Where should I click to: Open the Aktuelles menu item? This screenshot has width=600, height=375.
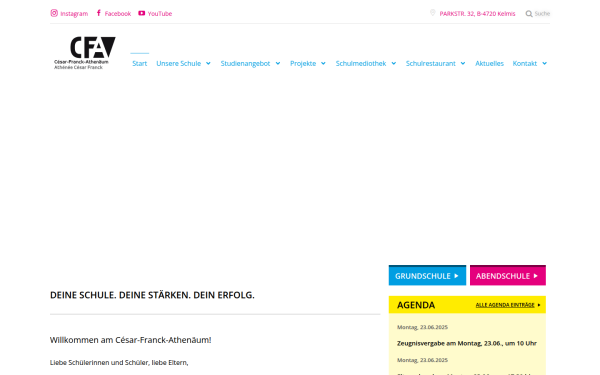click(489, 64)
